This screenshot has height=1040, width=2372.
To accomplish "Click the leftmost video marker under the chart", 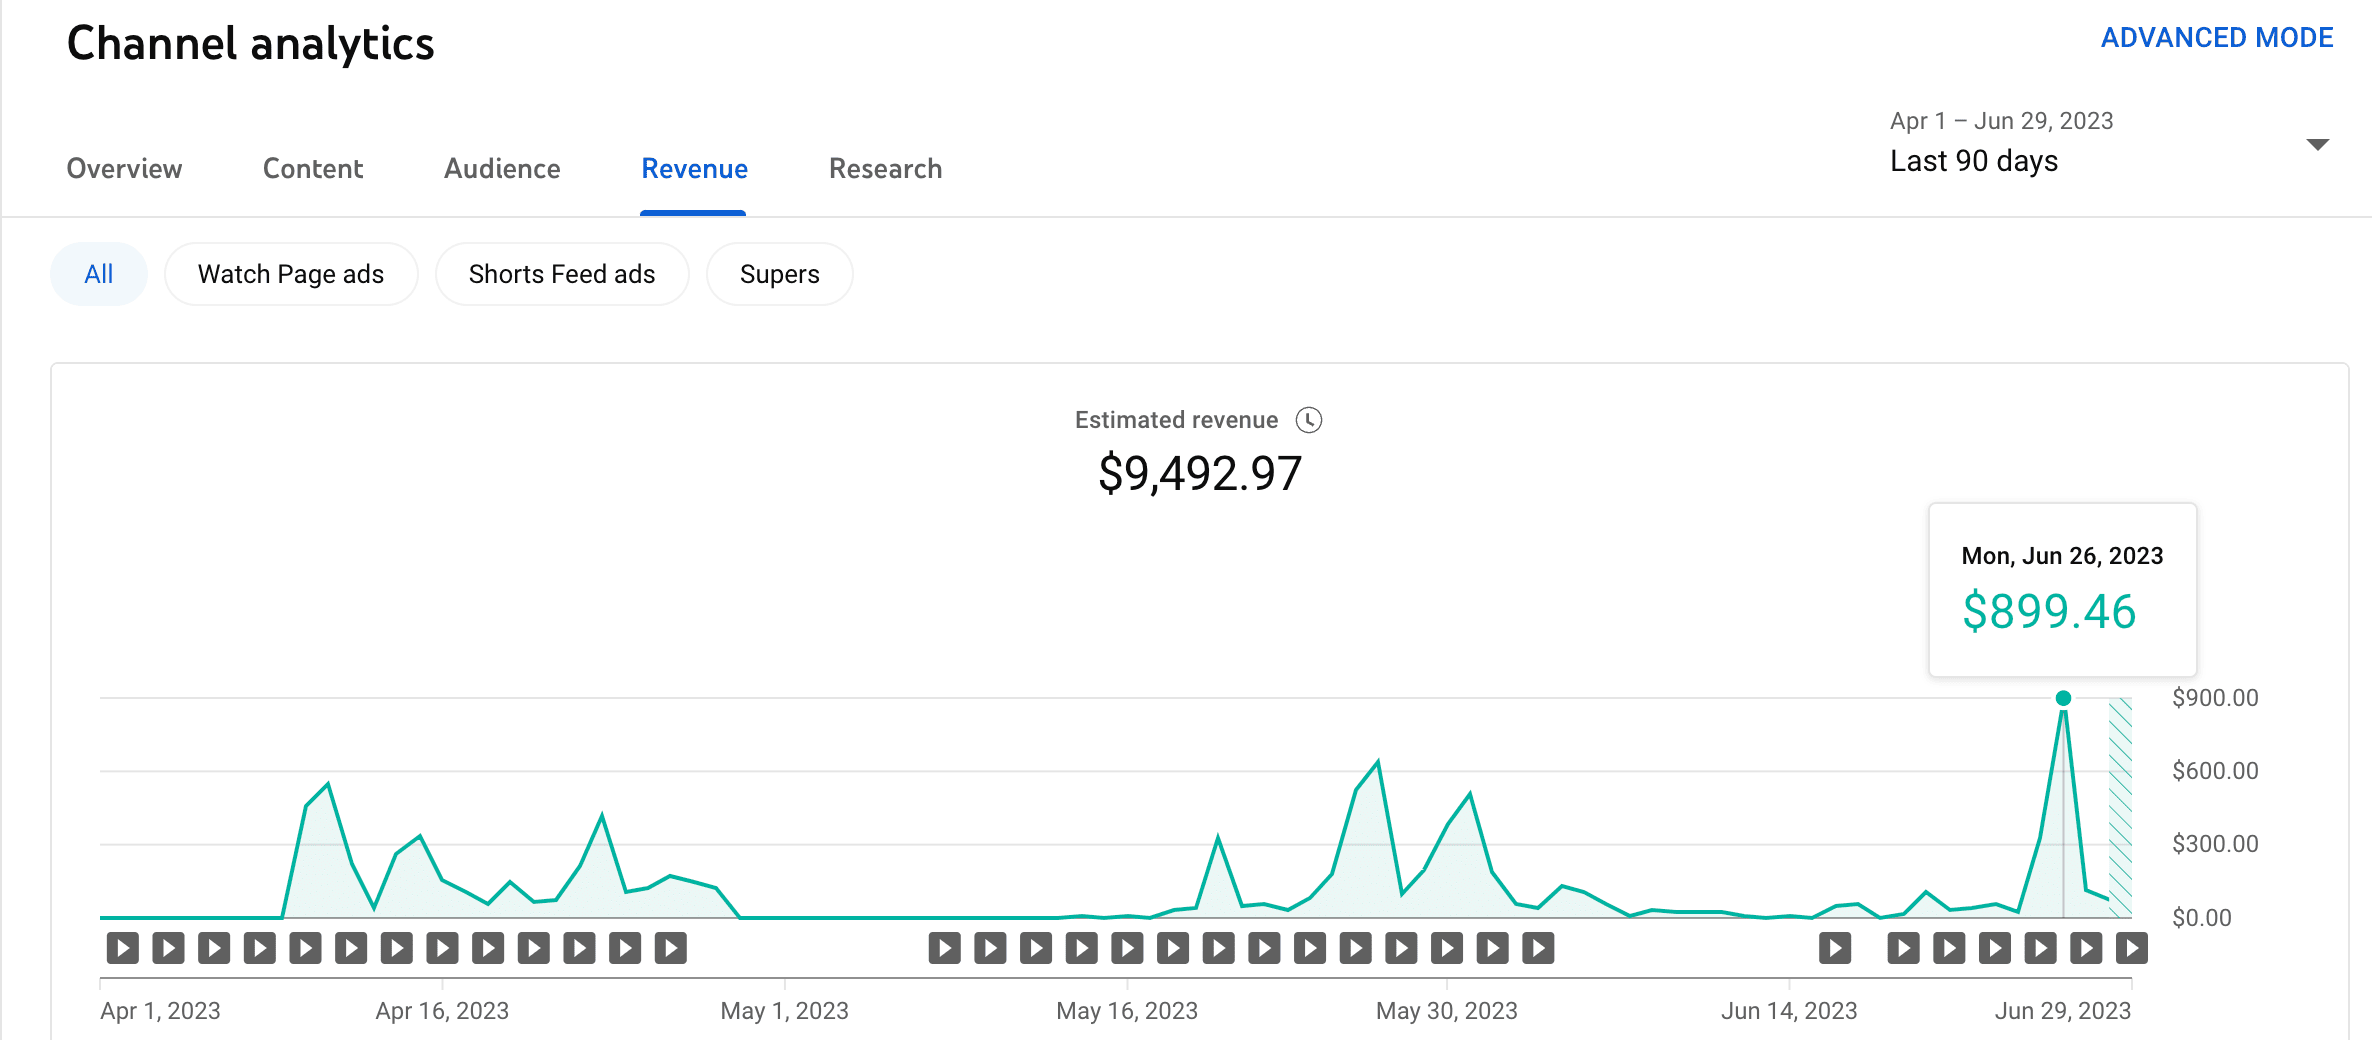I will [122, 947].
